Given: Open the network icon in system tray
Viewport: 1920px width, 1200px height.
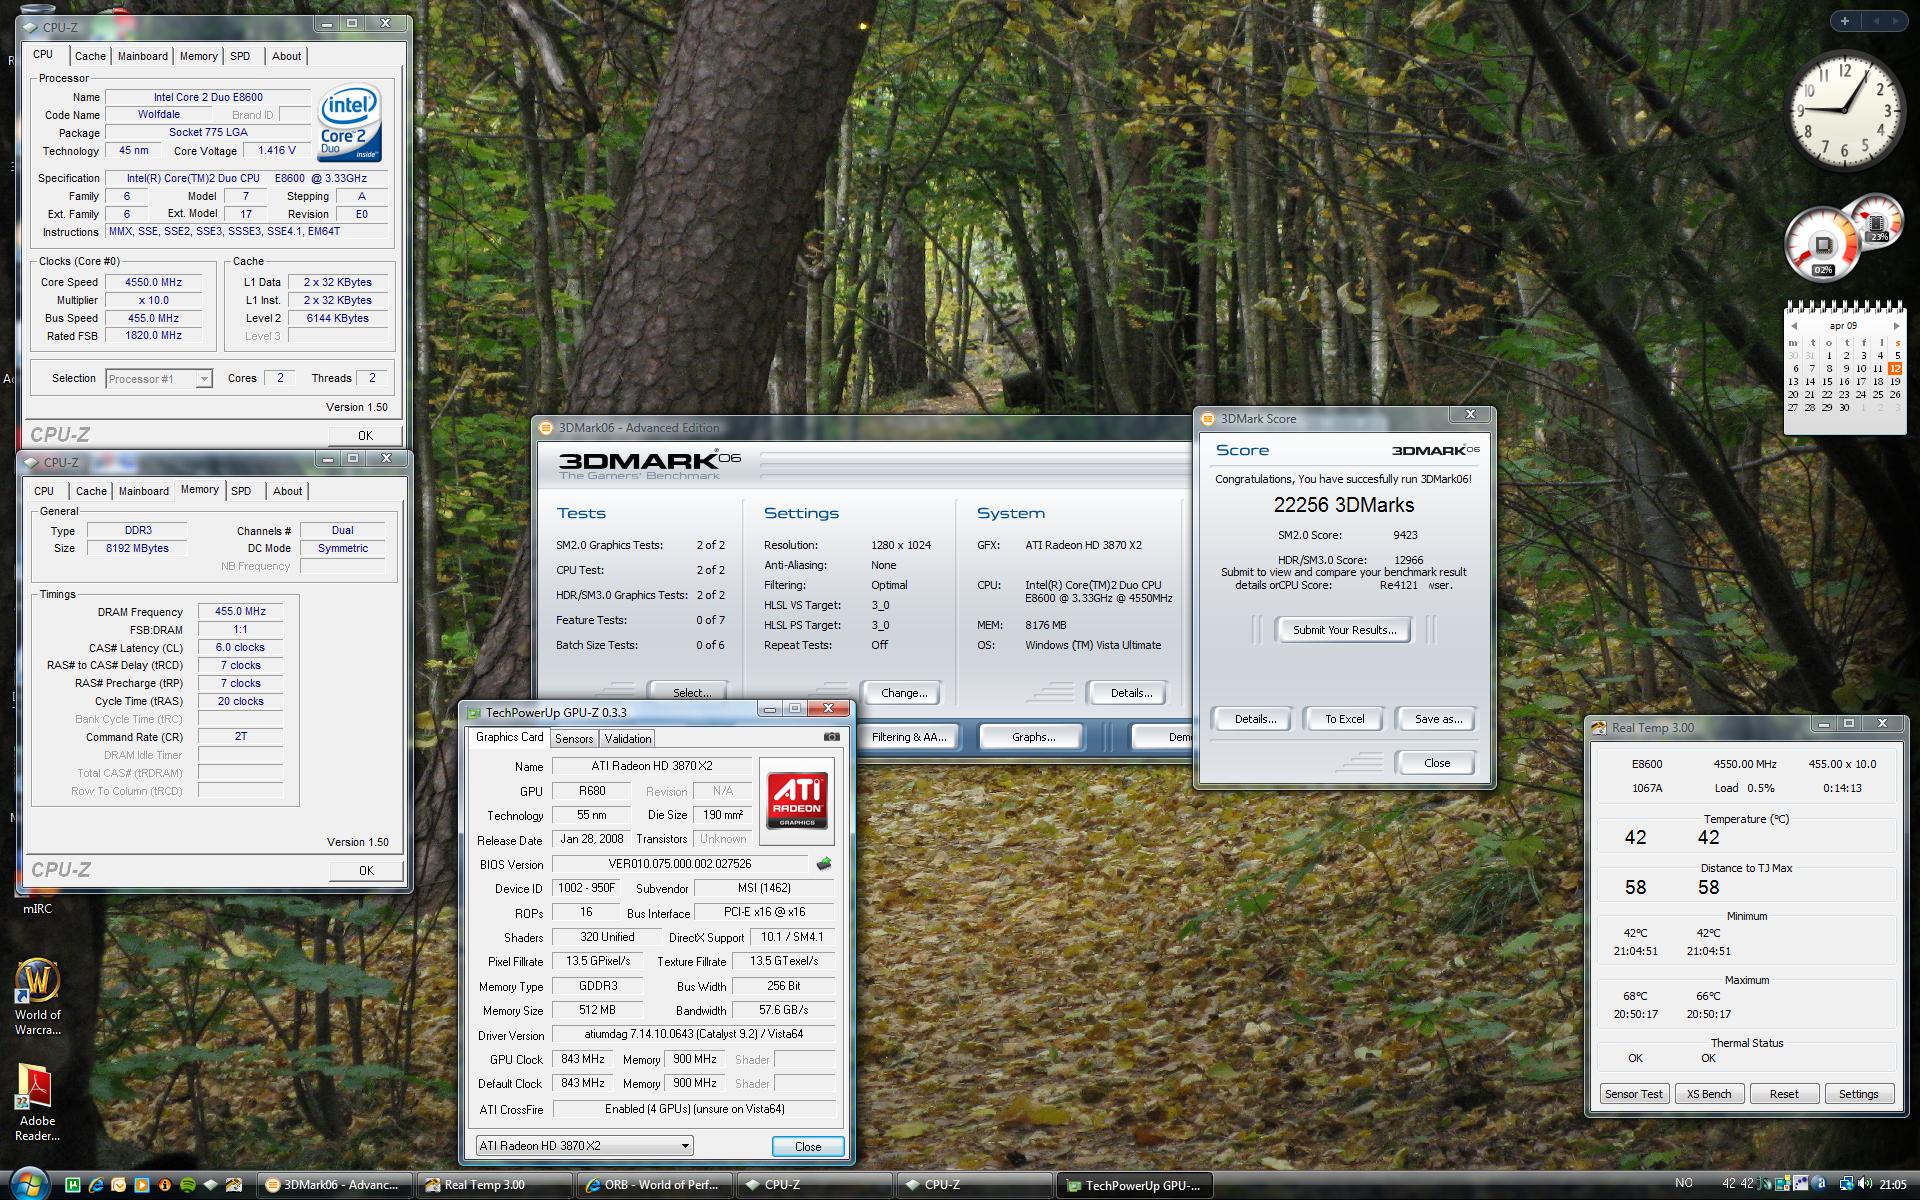Looking at the screenshot, I should 1846,1184.
